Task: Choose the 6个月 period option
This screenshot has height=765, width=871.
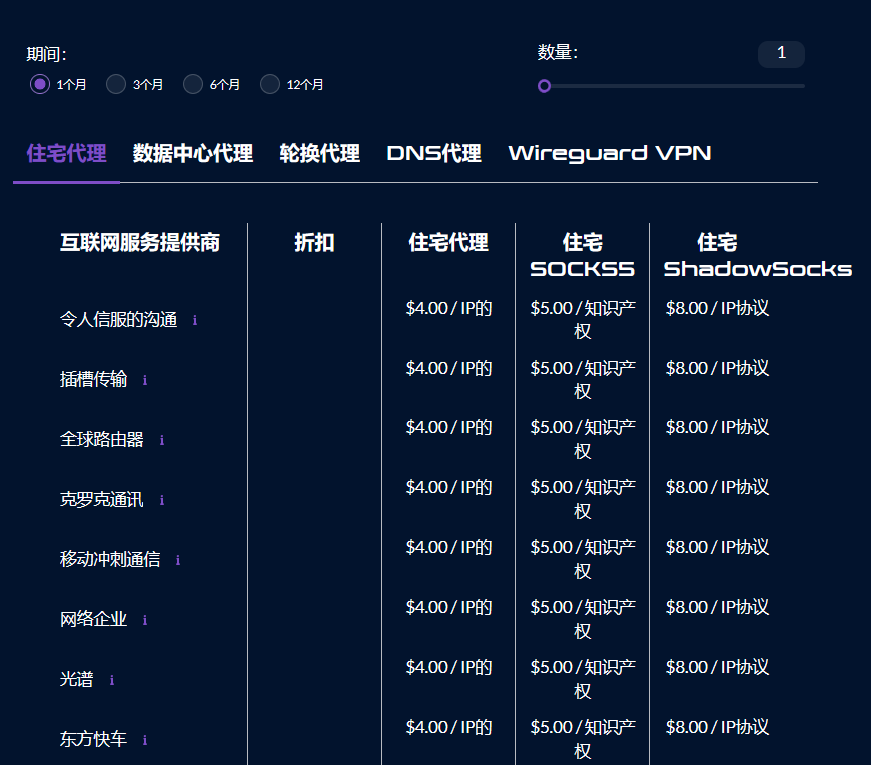Action: pos(193,84)
